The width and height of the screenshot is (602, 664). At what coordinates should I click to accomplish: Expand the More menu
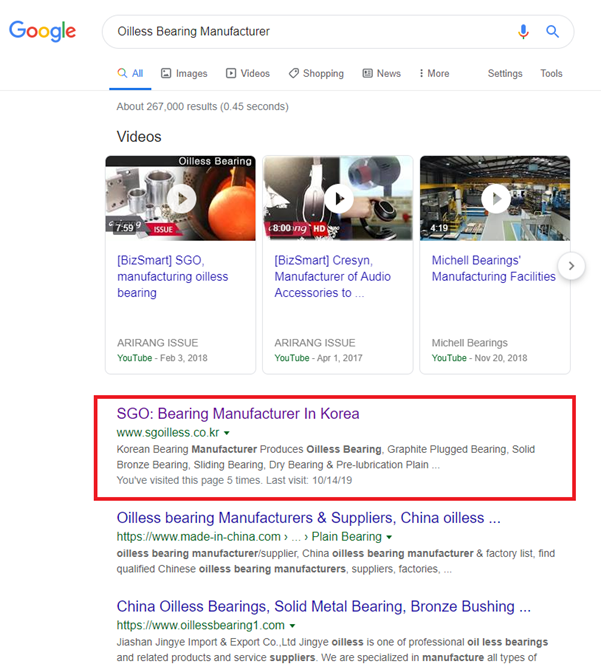(x=434, y=73)
